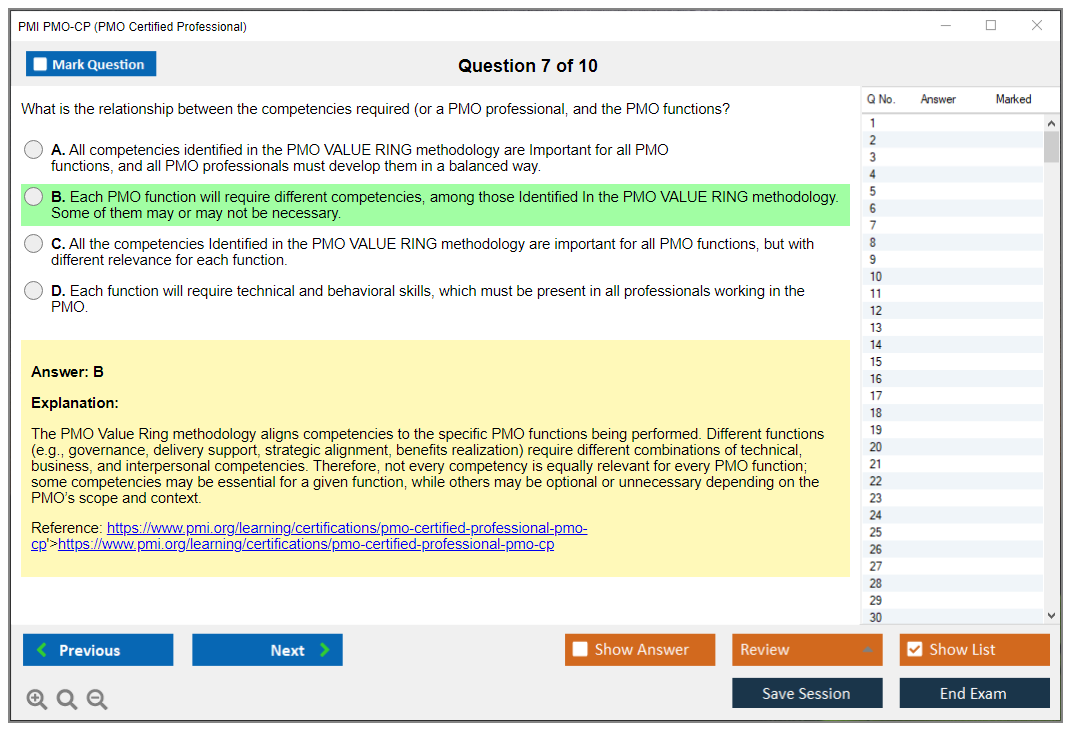Click the zoom out magnifier icon
Image resolution: width=1075 pixels, height=735 pixels.
click(x=97, y=700)
